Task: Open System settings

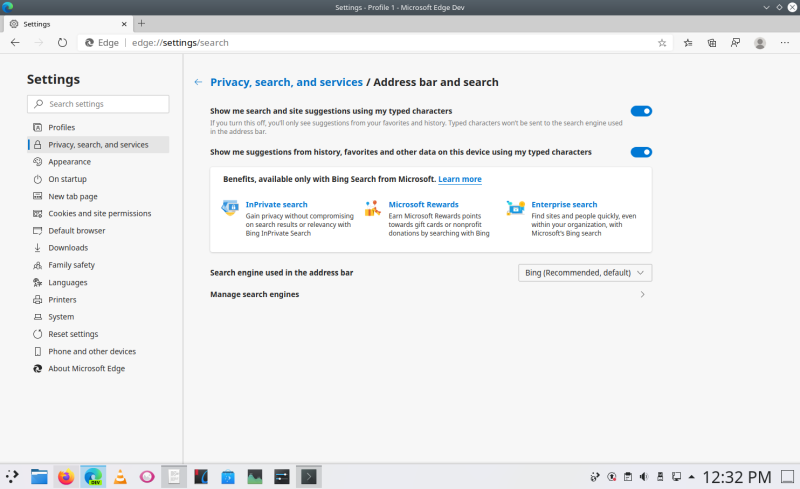Action: 98,317
